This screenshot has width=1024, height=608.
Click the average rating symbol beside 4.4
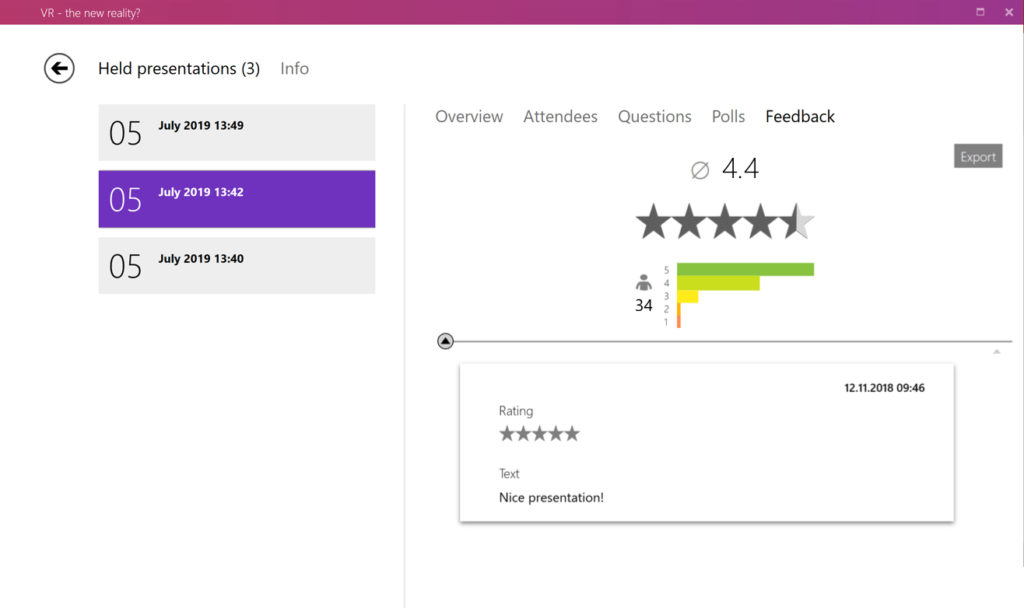coord(700,170)
